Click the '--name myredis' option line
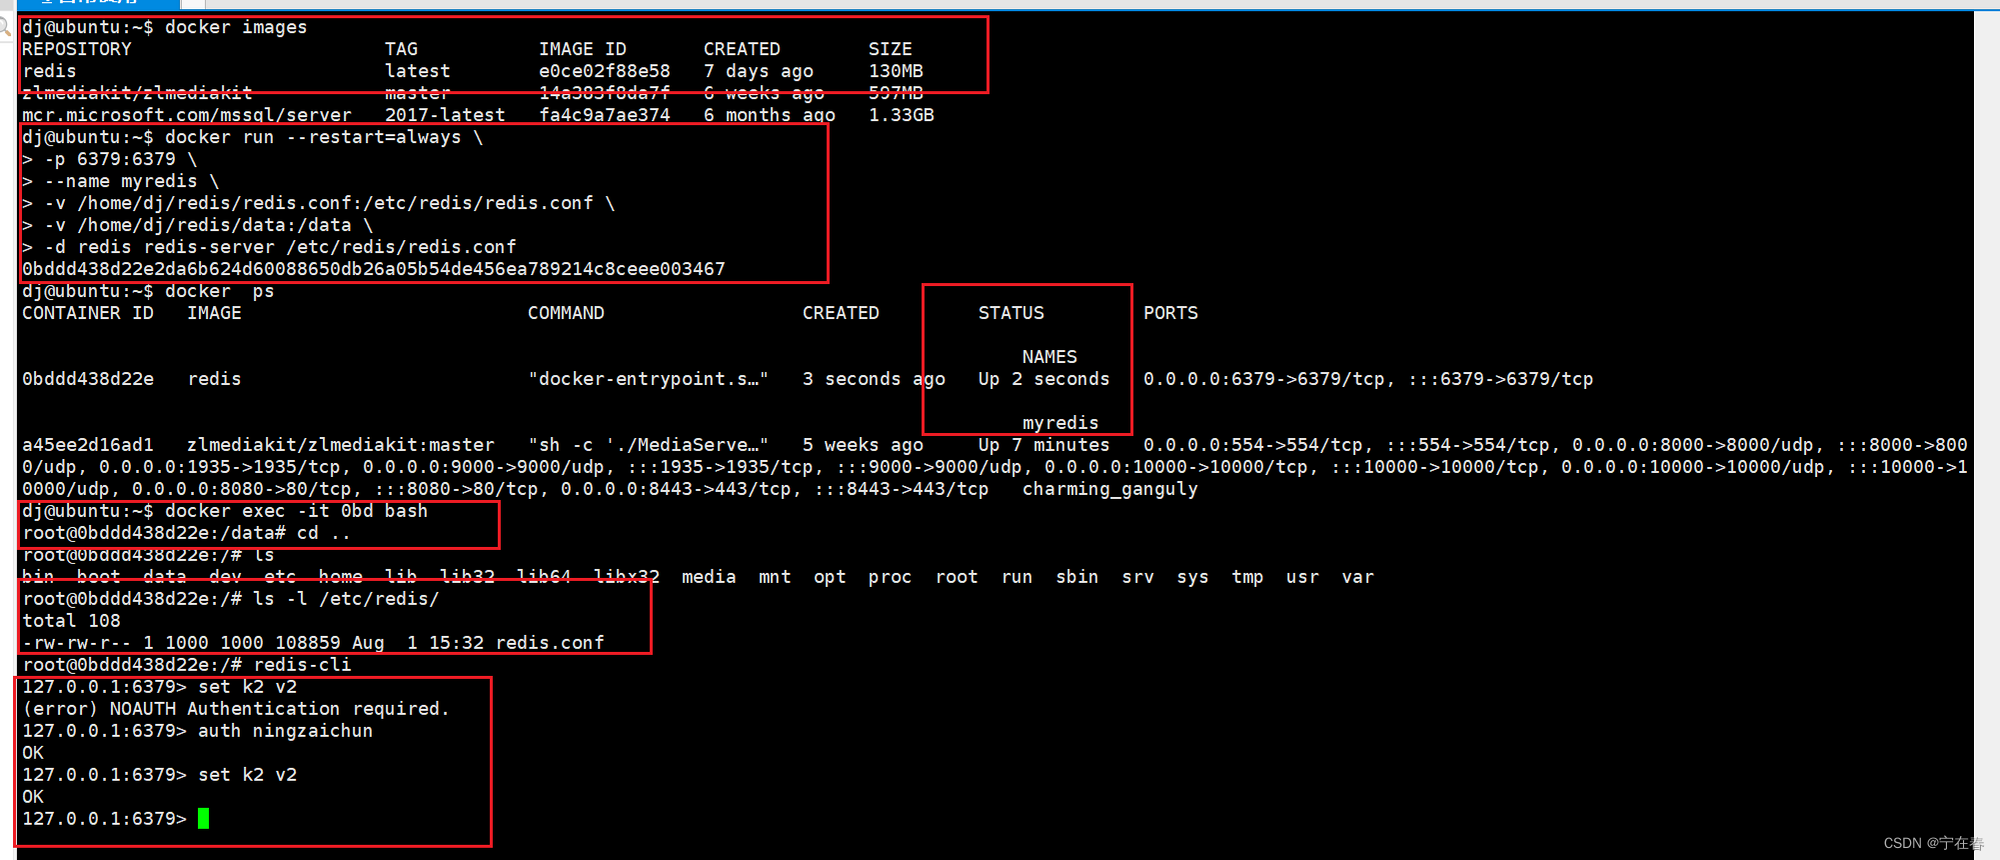This screenshot has height=860, width=2000. (x=121, y=181)
